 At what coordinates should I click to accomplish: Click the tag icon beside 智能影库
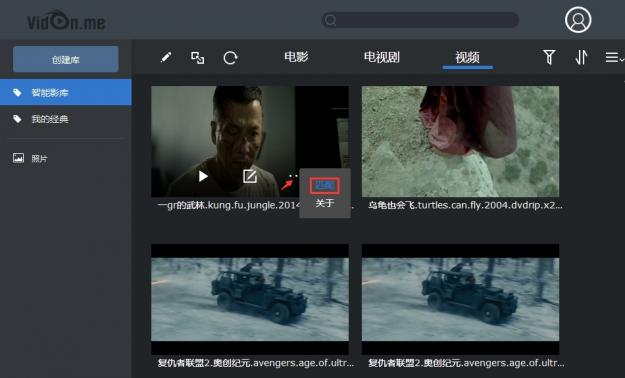click(17, 93)
